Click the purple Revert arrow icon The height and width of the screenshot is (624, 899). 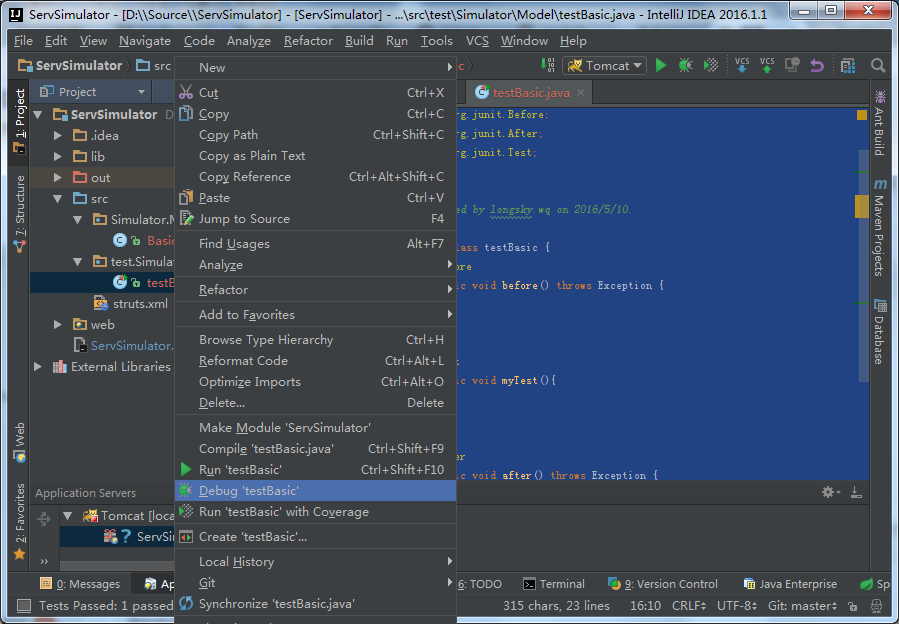click(817, 65)
